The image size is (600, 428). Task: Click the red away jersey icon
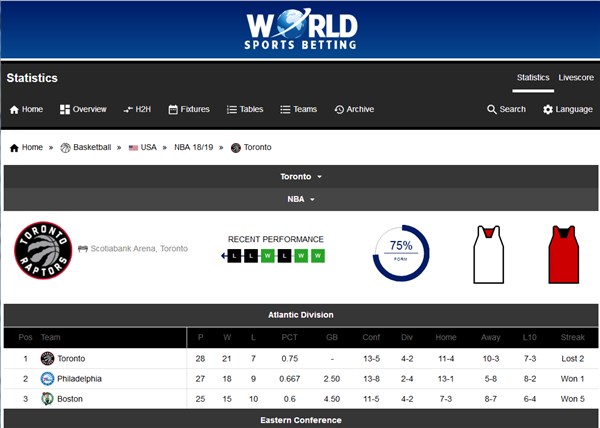[563, 254]
